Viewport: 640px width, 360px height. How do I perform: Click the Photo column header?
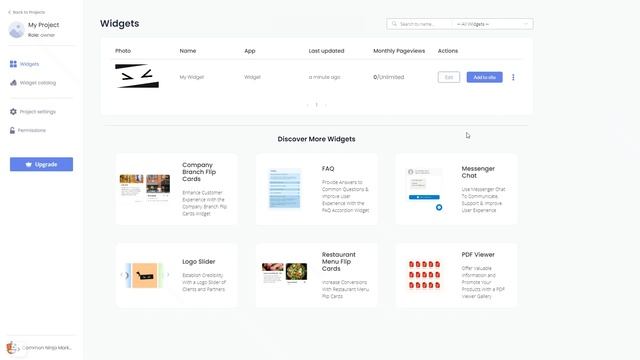123,51
